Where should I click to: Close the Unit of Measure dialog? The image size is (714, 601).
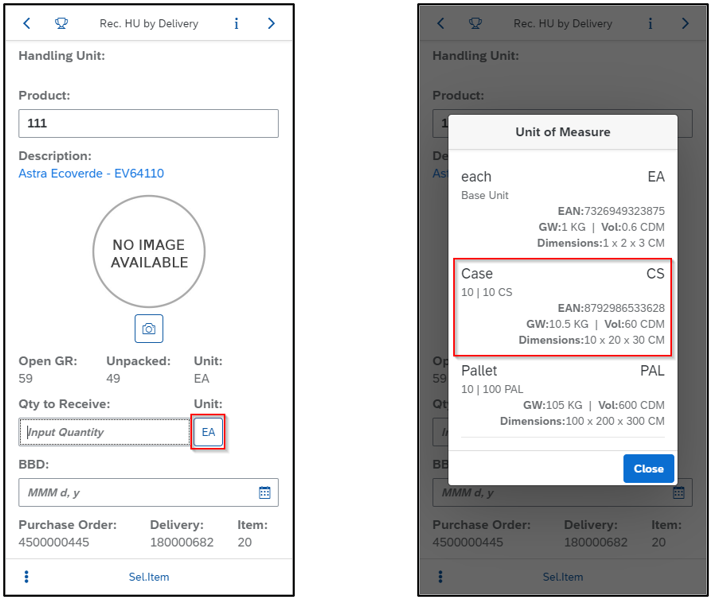click(x=648, y=468)
